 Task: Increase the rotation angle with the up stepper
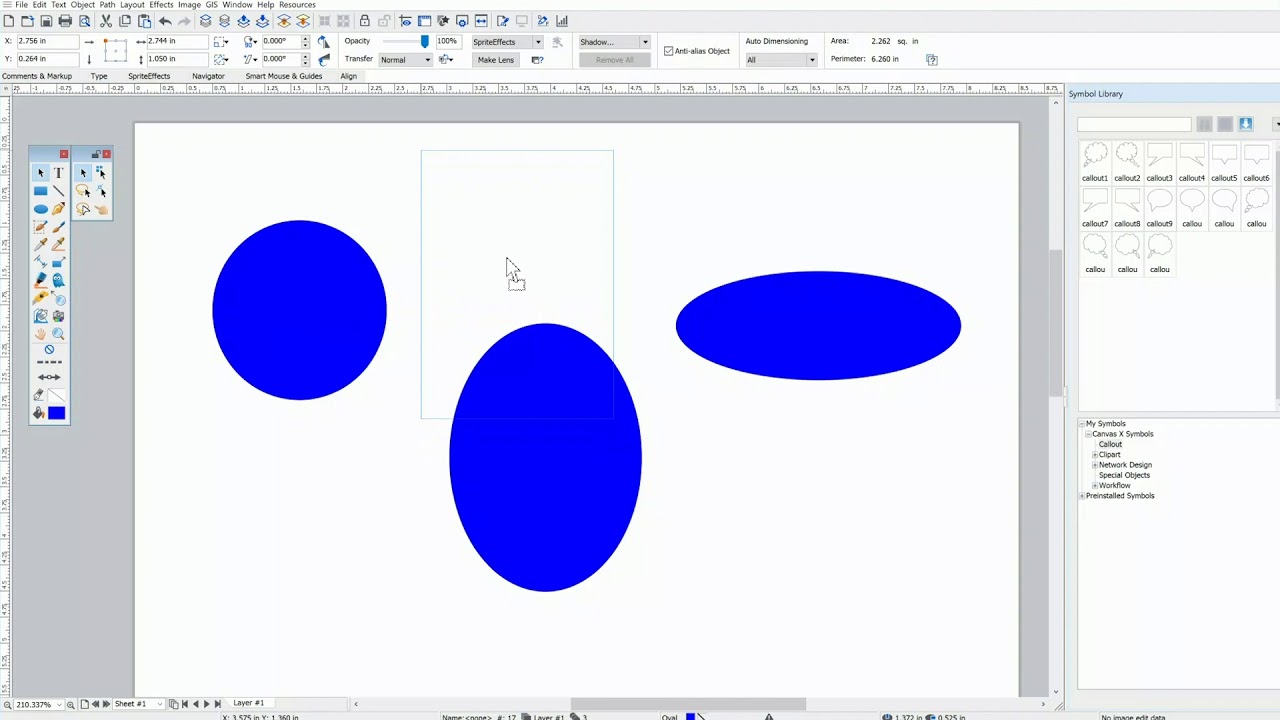[x=305, y=38]
